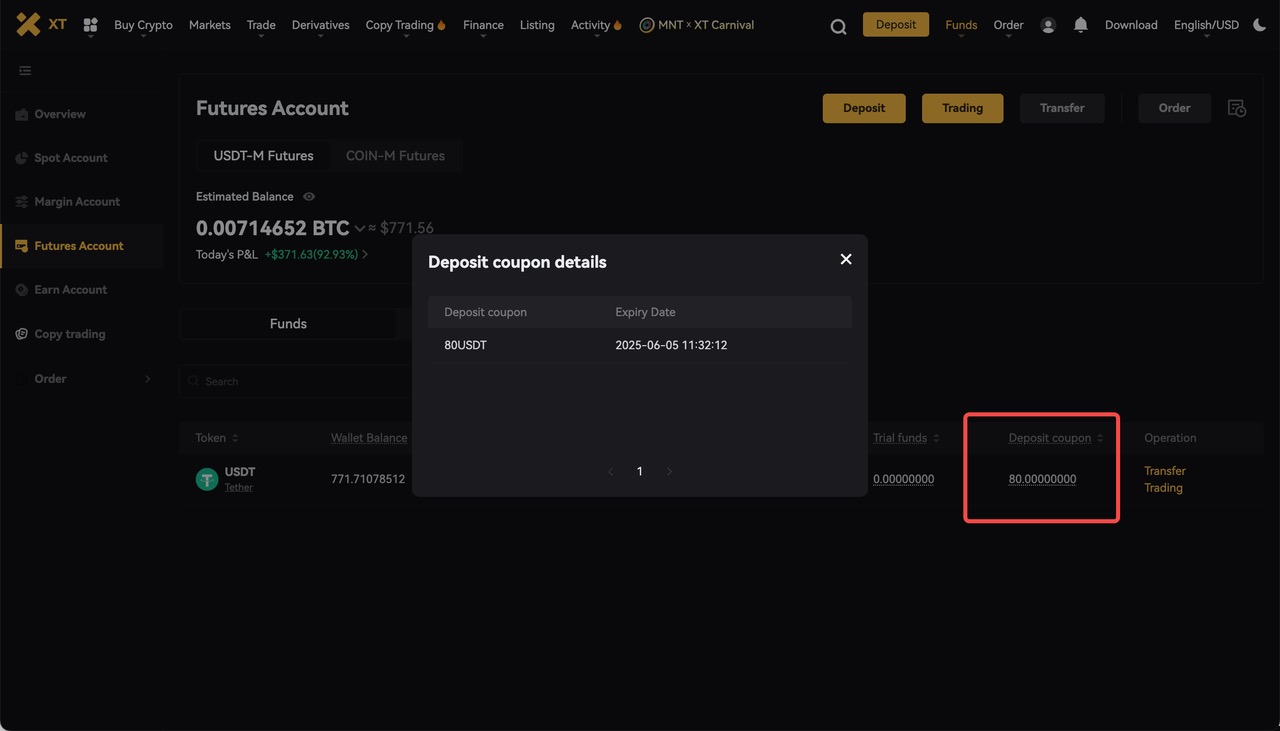Screen dimensions: 1280x731
Task: Click the XT logo in header
Action: pos(41,25)
